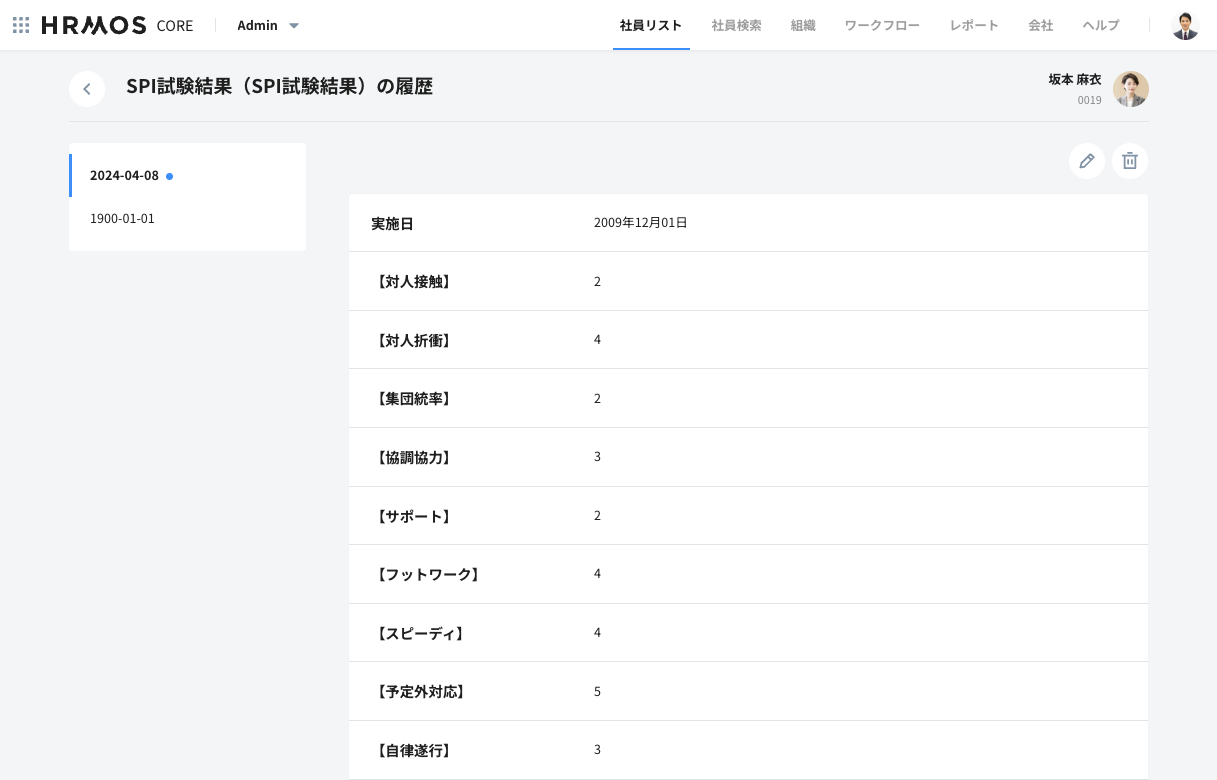Delete the record with the trash icon
Image resolution: width=1217 pixels, height=780 pixels.
pyautogui.click(x=1129, y=161)
